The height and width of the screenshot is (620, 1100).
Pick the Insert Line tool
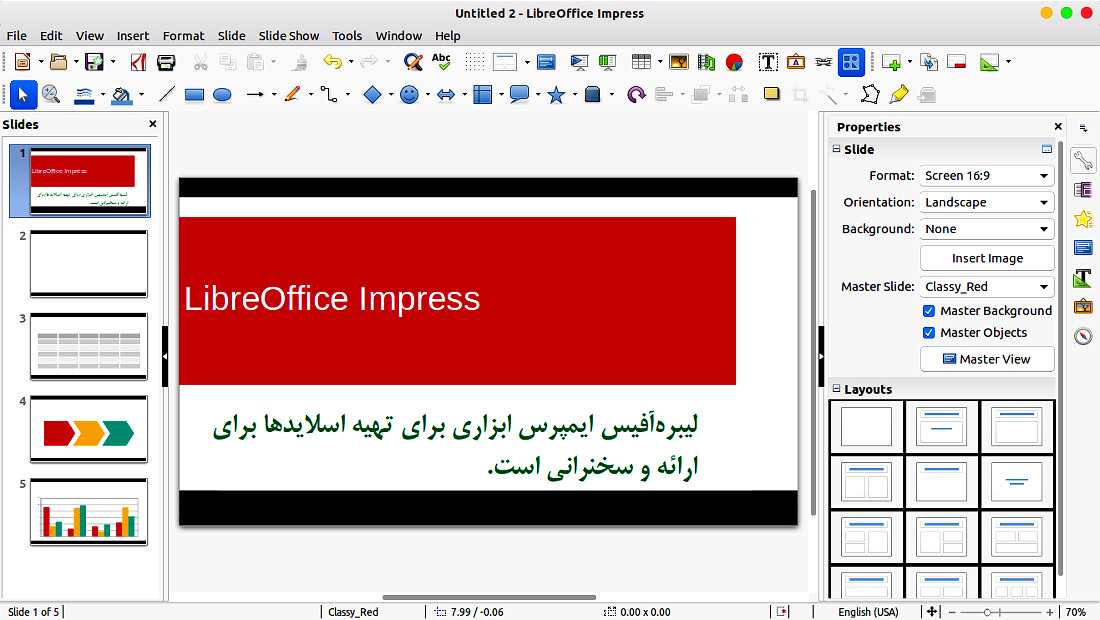(167, 94)
